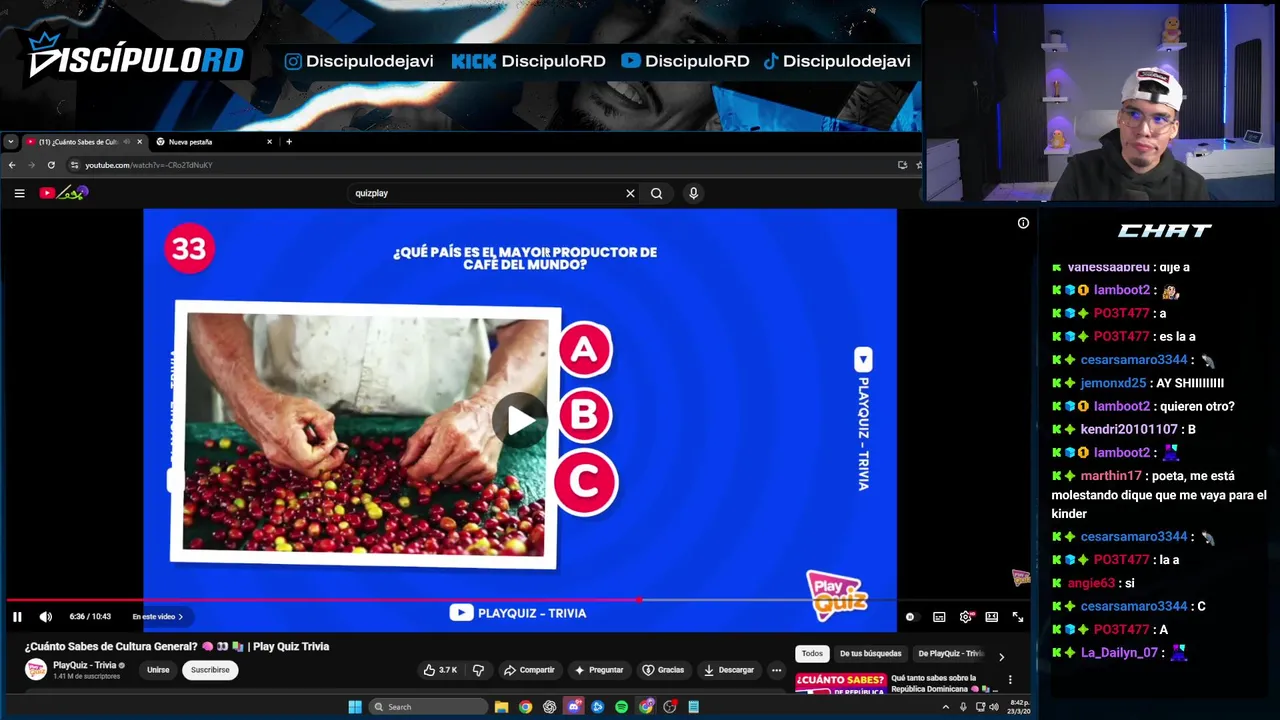The height and width of the screenshot is (720, 1280).
Task: Open ChatGPT app from taskbar
Action: (x=550, y=707)
